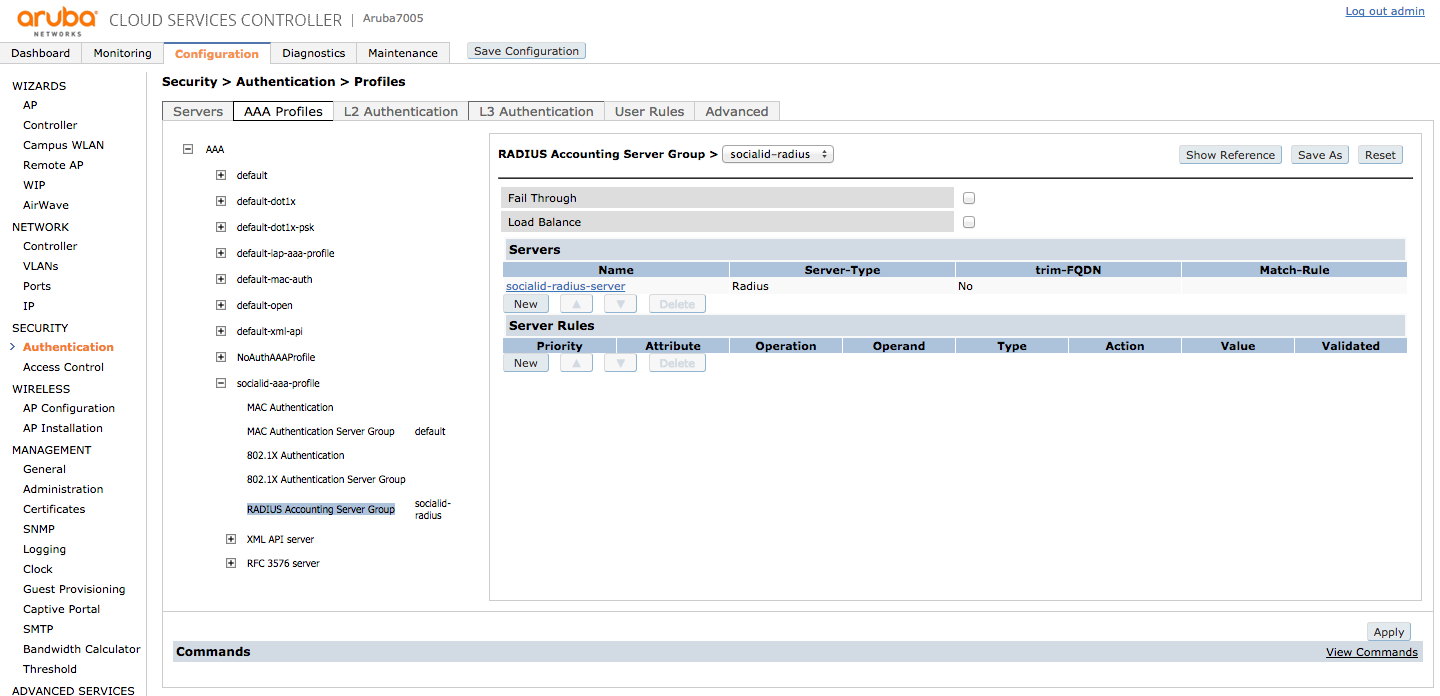Screen dimensions: 1440x696
Task: Expand the default-xml-api profile
Action: point(221,331)
